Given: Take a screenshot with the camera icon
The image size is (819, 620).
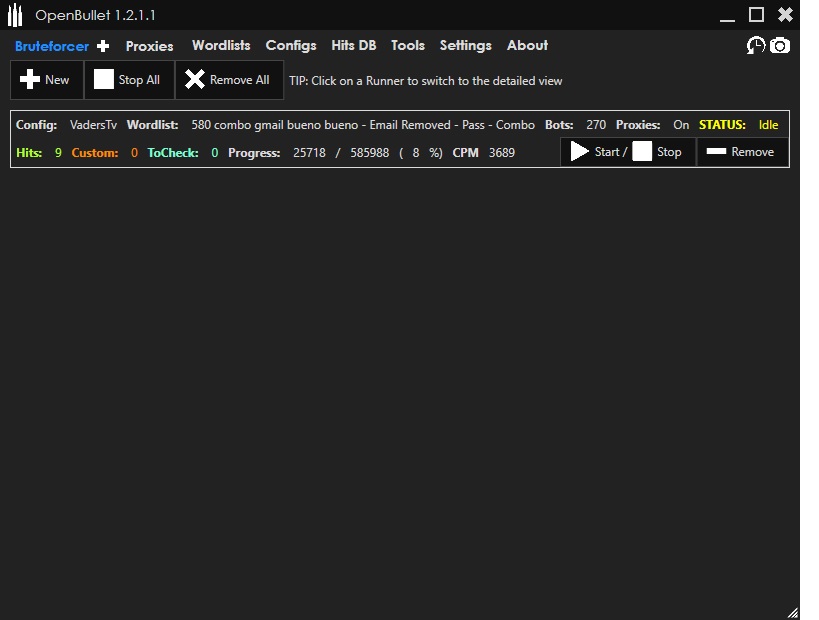Looking at the screenshot, I should [780, 46].
